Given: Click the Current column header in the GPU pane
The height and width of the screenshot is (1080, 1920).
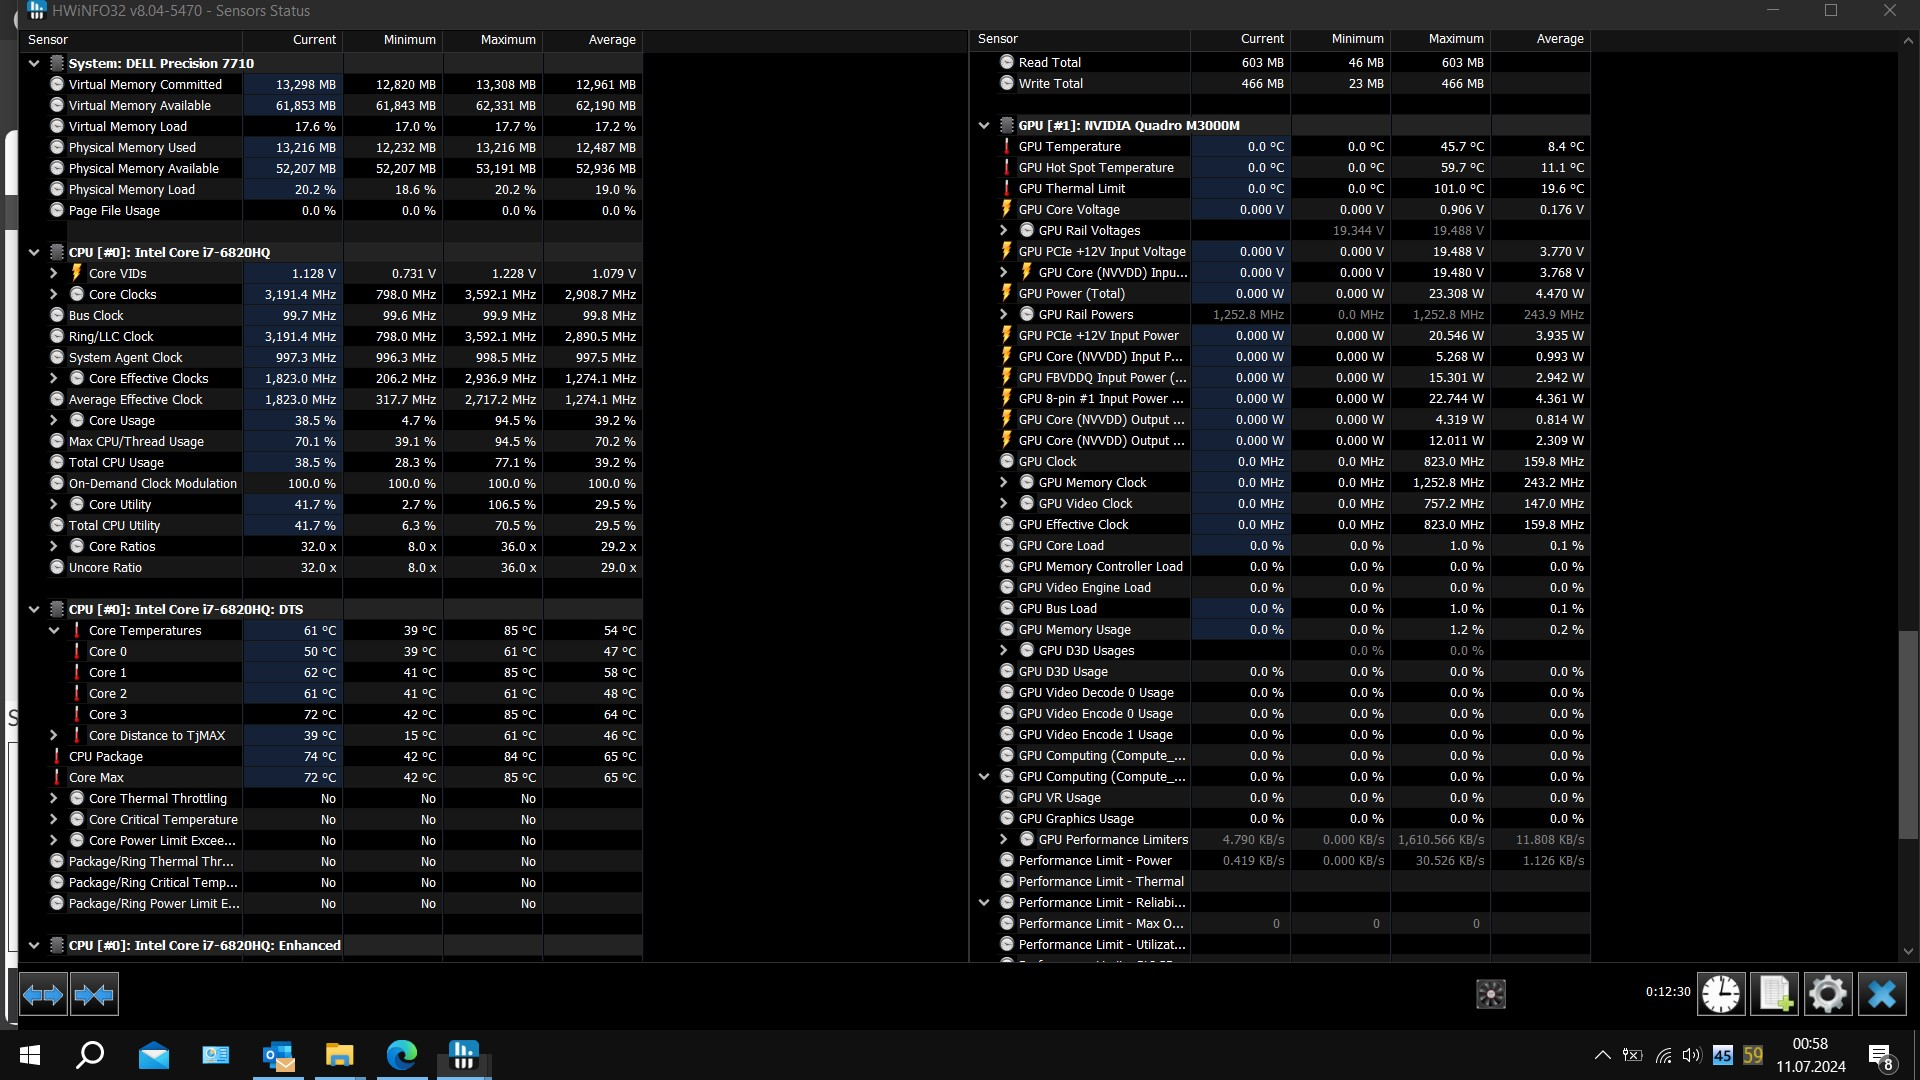Looking at the screenshot, I should click(1241, 39).
